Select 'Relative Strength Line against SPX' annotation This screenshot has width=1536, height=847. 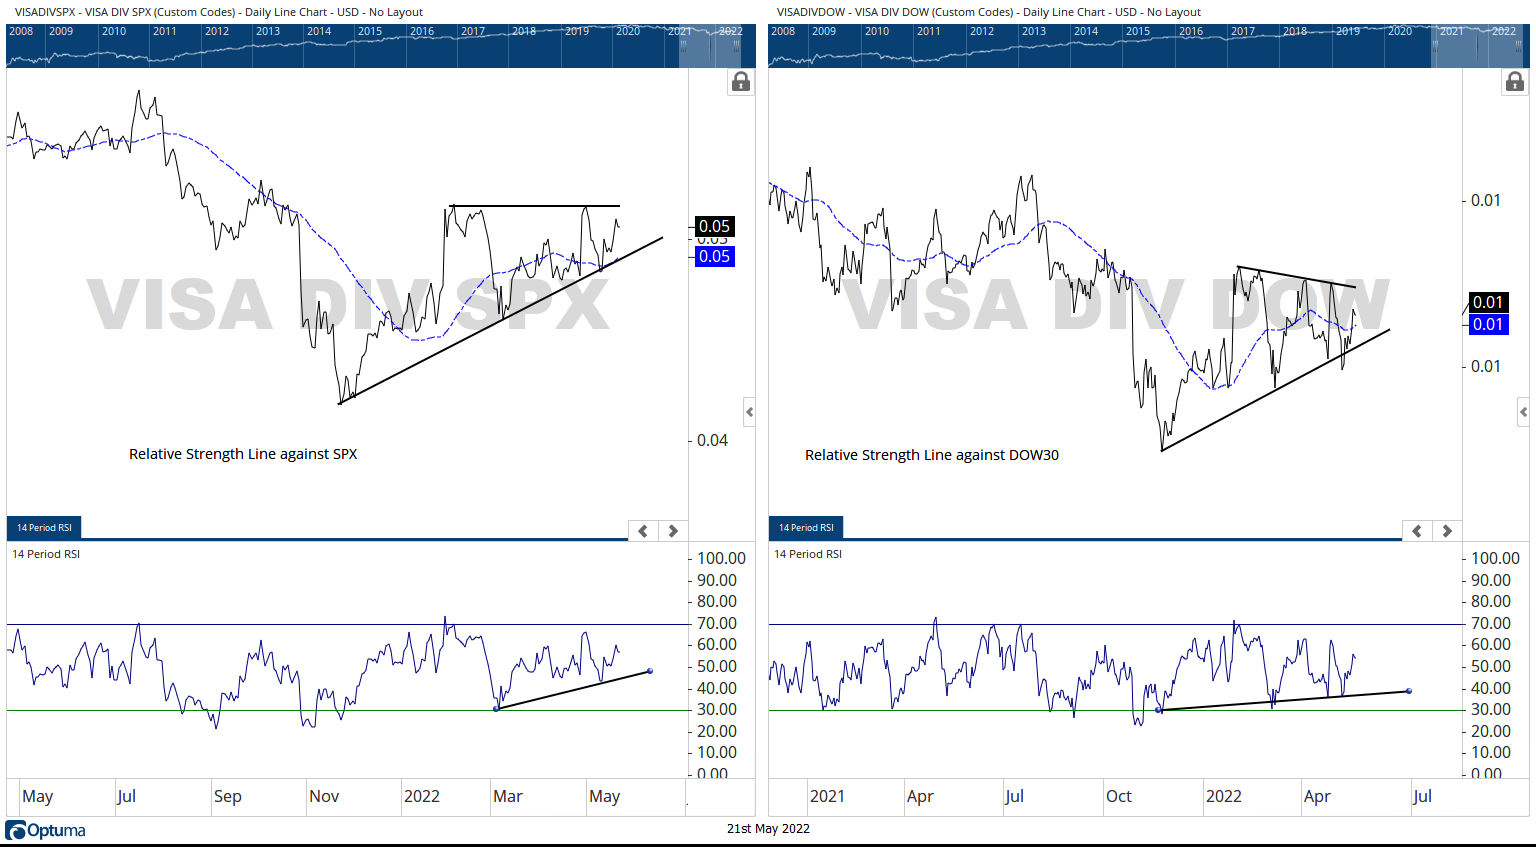click(243, 454)
